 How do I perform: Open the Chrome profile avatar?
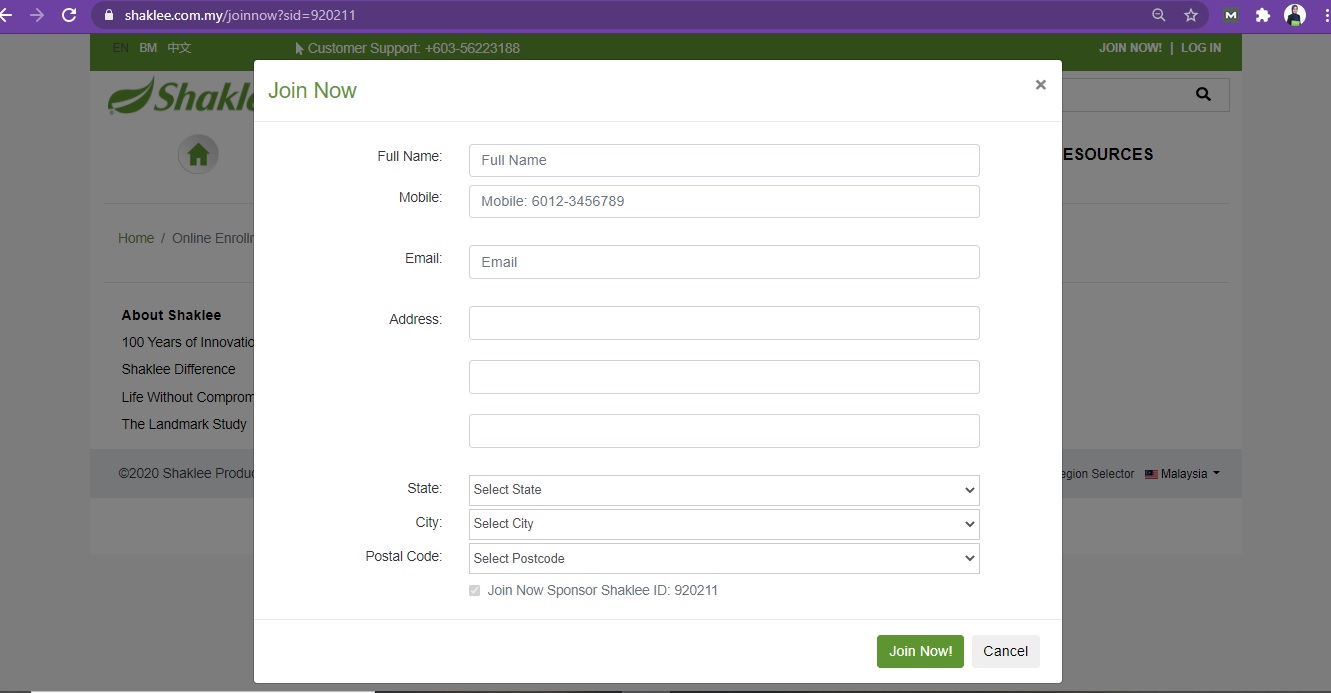pyautogui.click(x=1295, y=15)
